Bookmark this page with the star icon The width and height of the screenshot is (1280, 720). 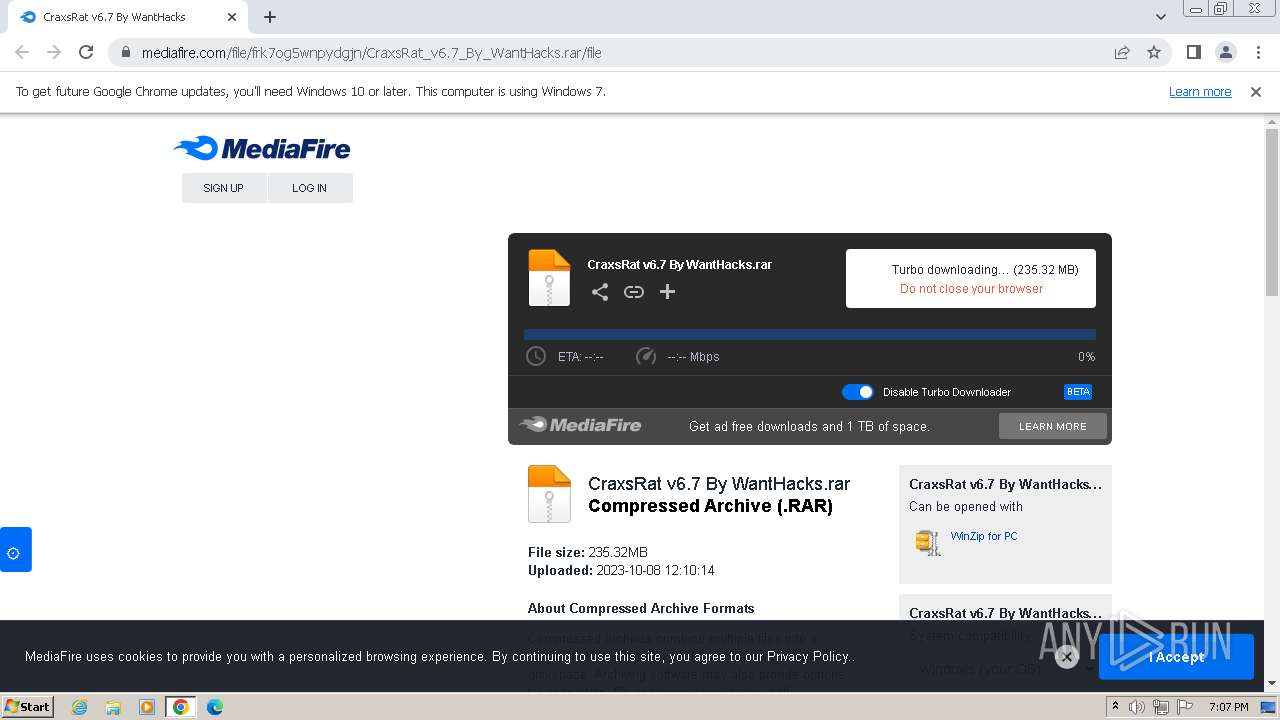pyautogui.click(x=1154, y=52)
